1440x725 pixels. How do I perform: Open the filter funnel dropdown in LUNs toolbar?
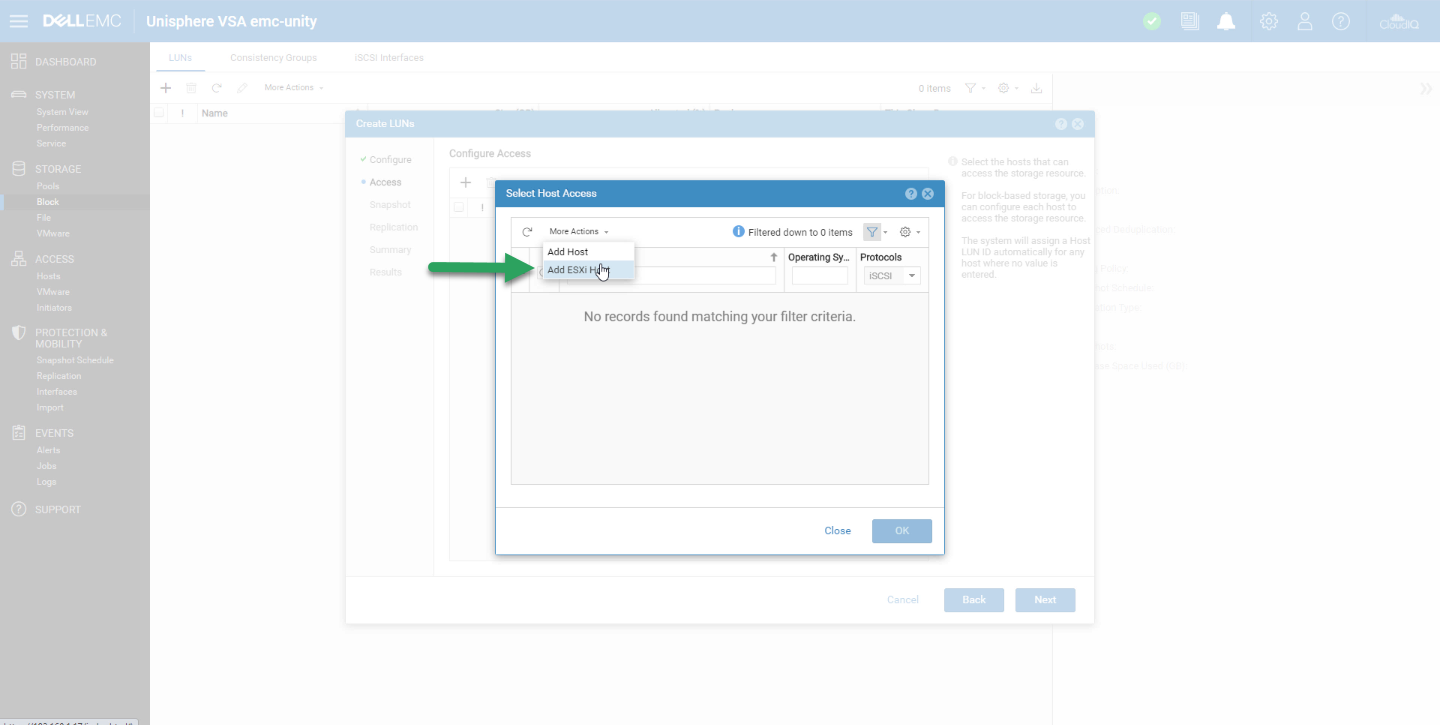[x=975, y=88]
